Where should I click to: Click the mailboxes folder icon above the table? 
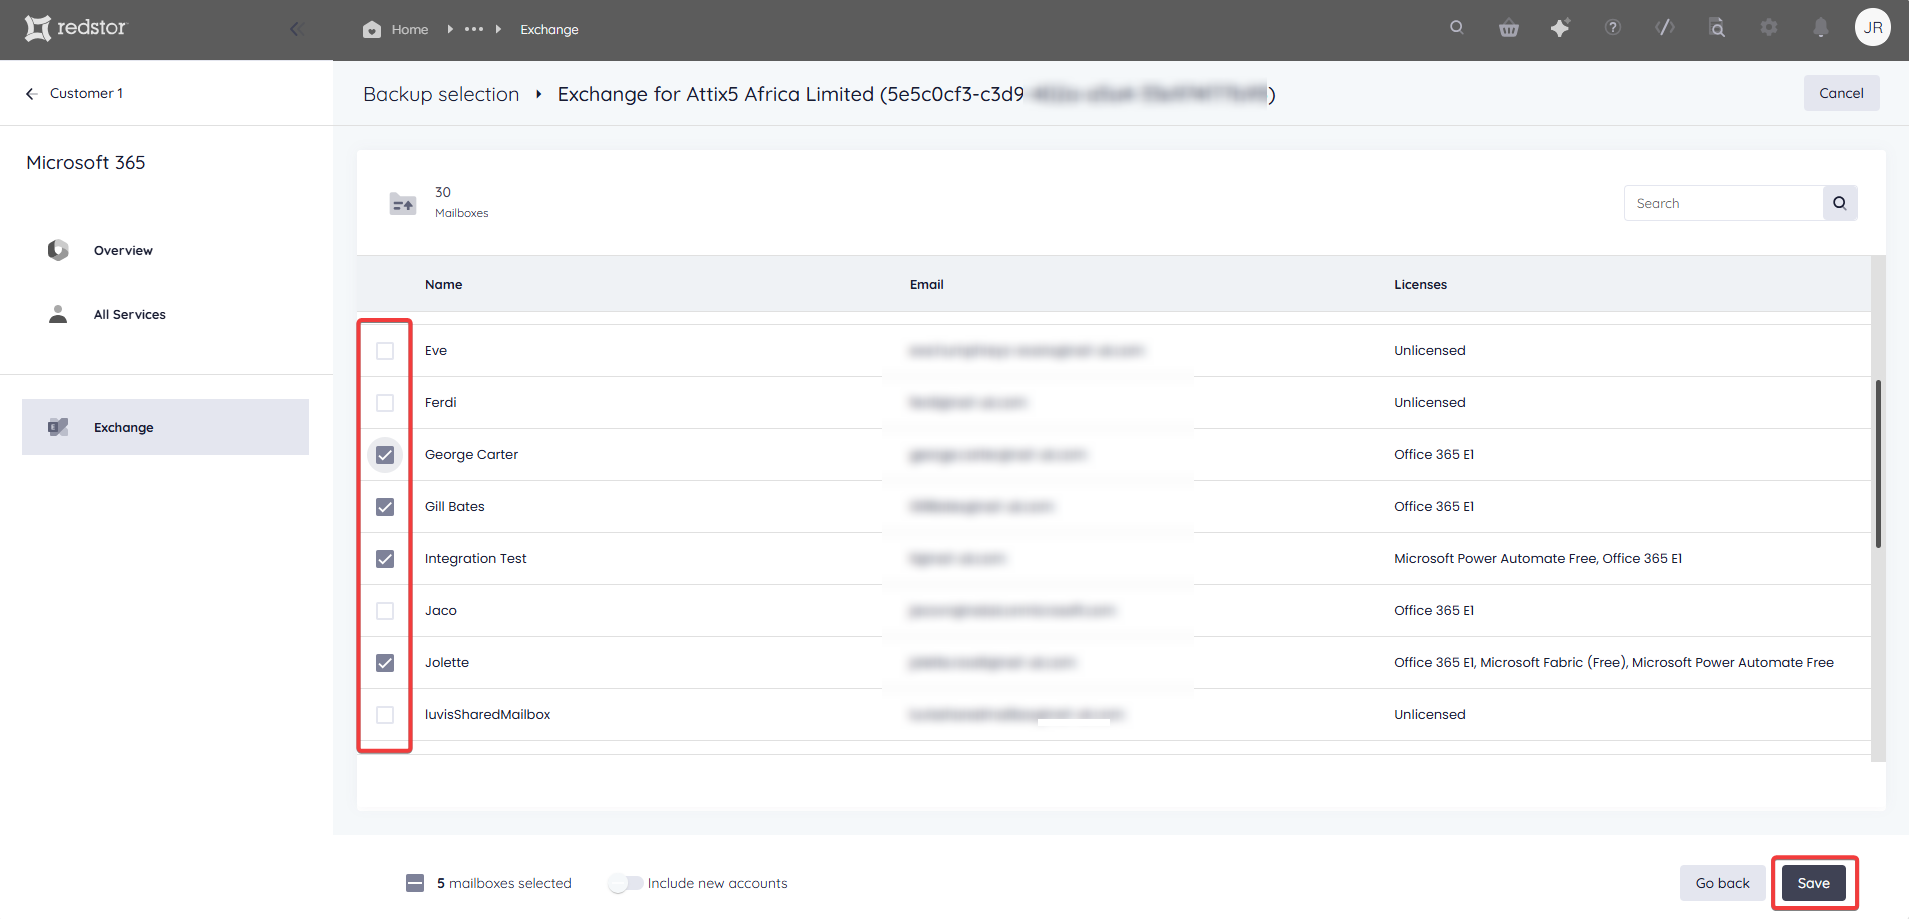click(x=402, y=203)
